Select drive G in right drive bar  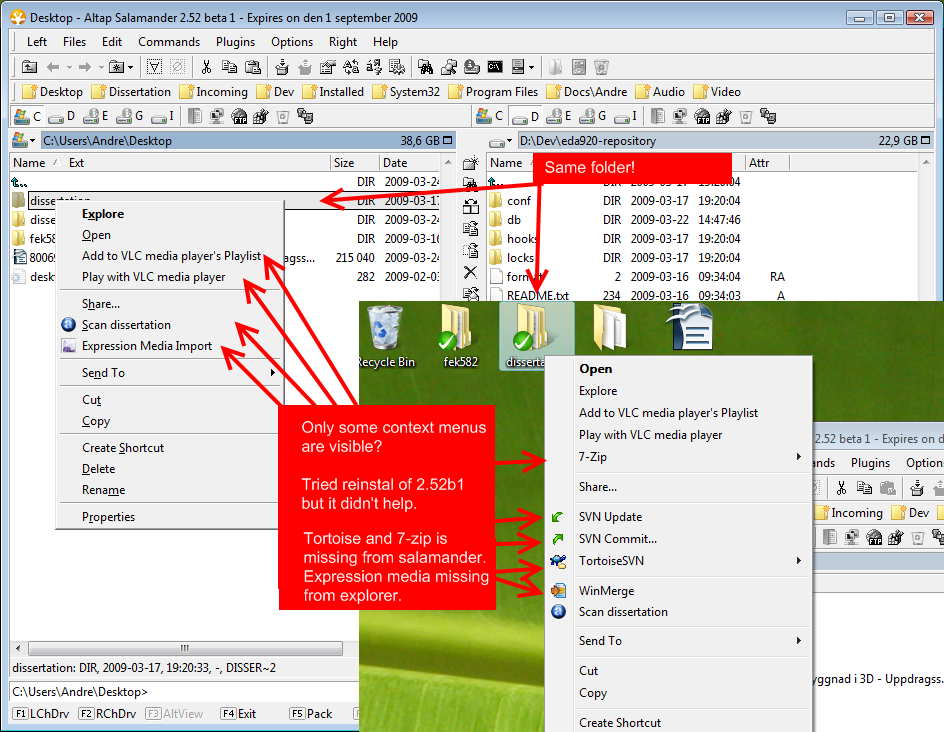click(x=593, y=116)
